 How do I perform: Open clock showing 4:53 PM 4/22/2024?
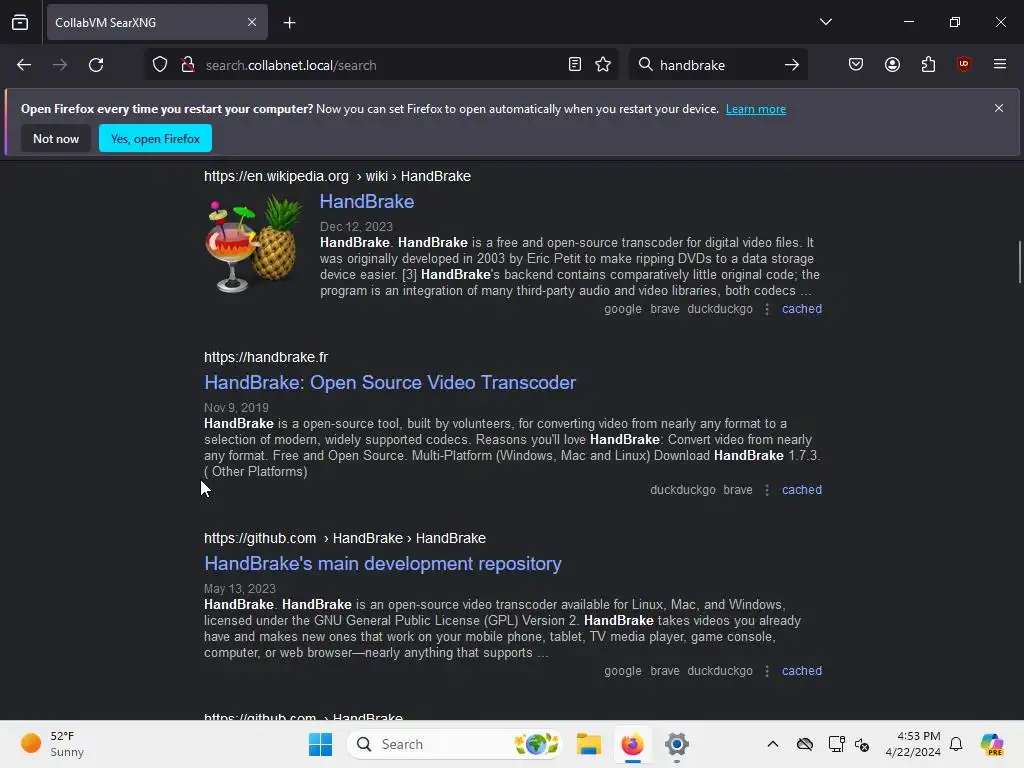click(x=913, y=744)
